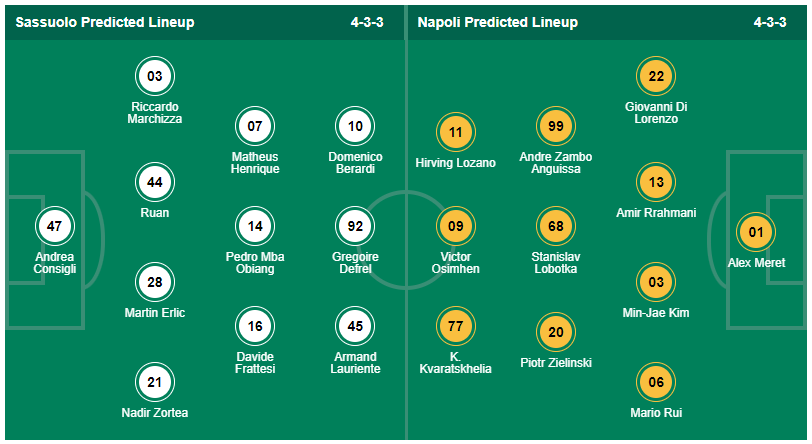
Task: Click Davide Frattesi's number 16 badge
Action: (255, 326)
